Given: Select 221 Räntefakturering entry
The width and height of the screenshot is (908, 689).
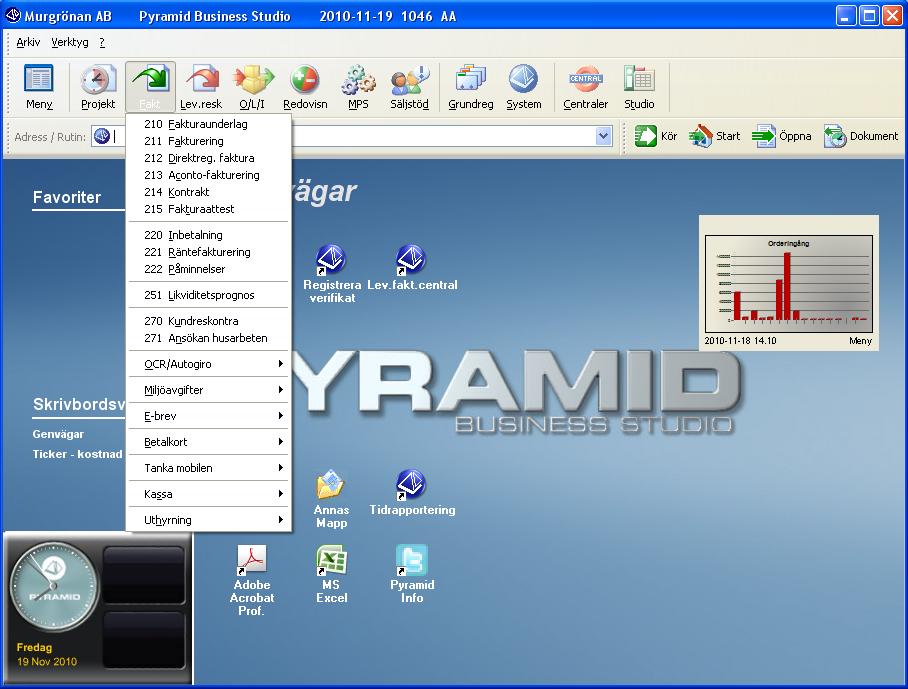Looking at the screenshot, I should tap(208, 252).
